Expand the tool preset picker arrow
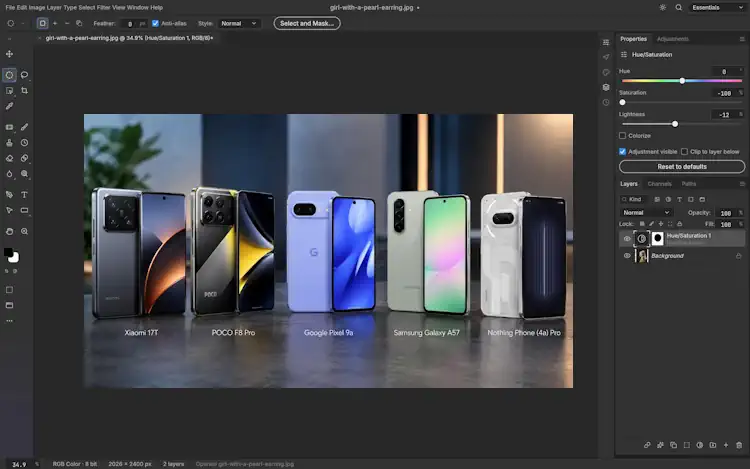 pyautogui.click(x=22, y=23)
